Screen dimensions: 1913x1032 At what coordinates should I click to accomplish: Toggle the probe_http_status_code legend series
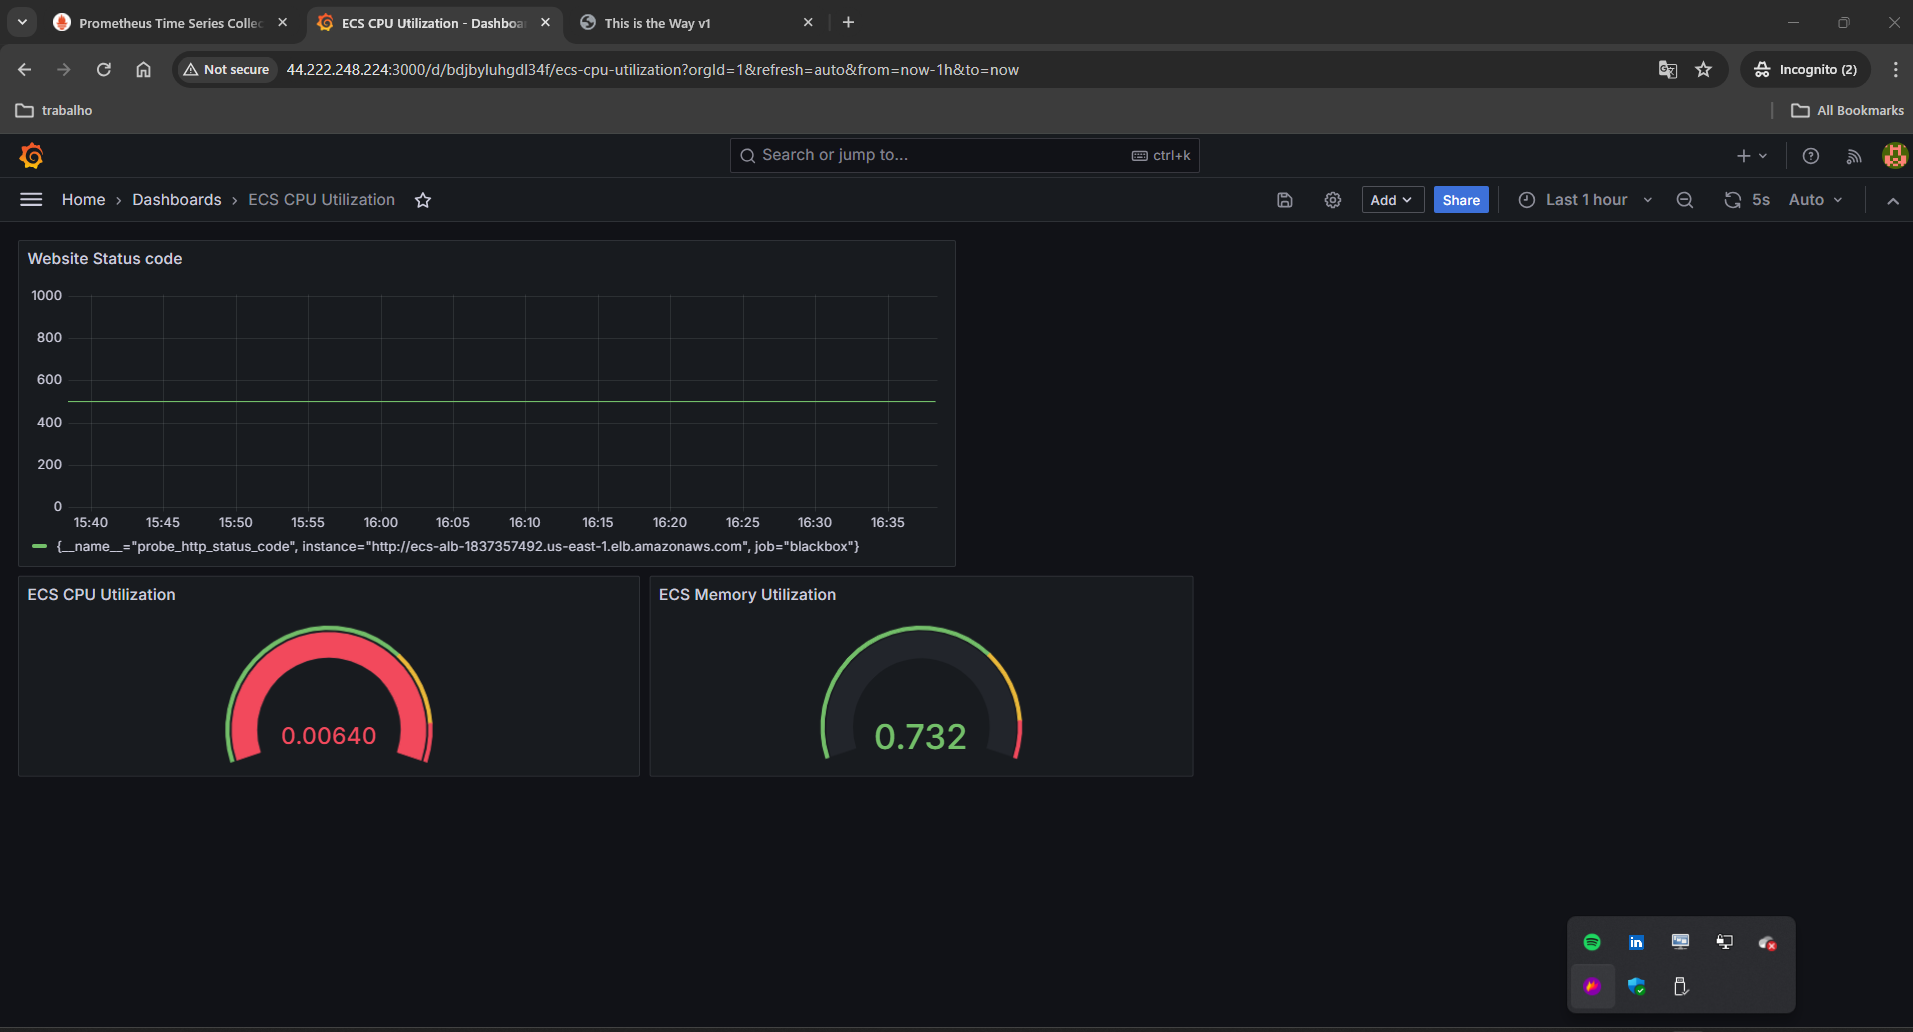(x=458, y=546)
